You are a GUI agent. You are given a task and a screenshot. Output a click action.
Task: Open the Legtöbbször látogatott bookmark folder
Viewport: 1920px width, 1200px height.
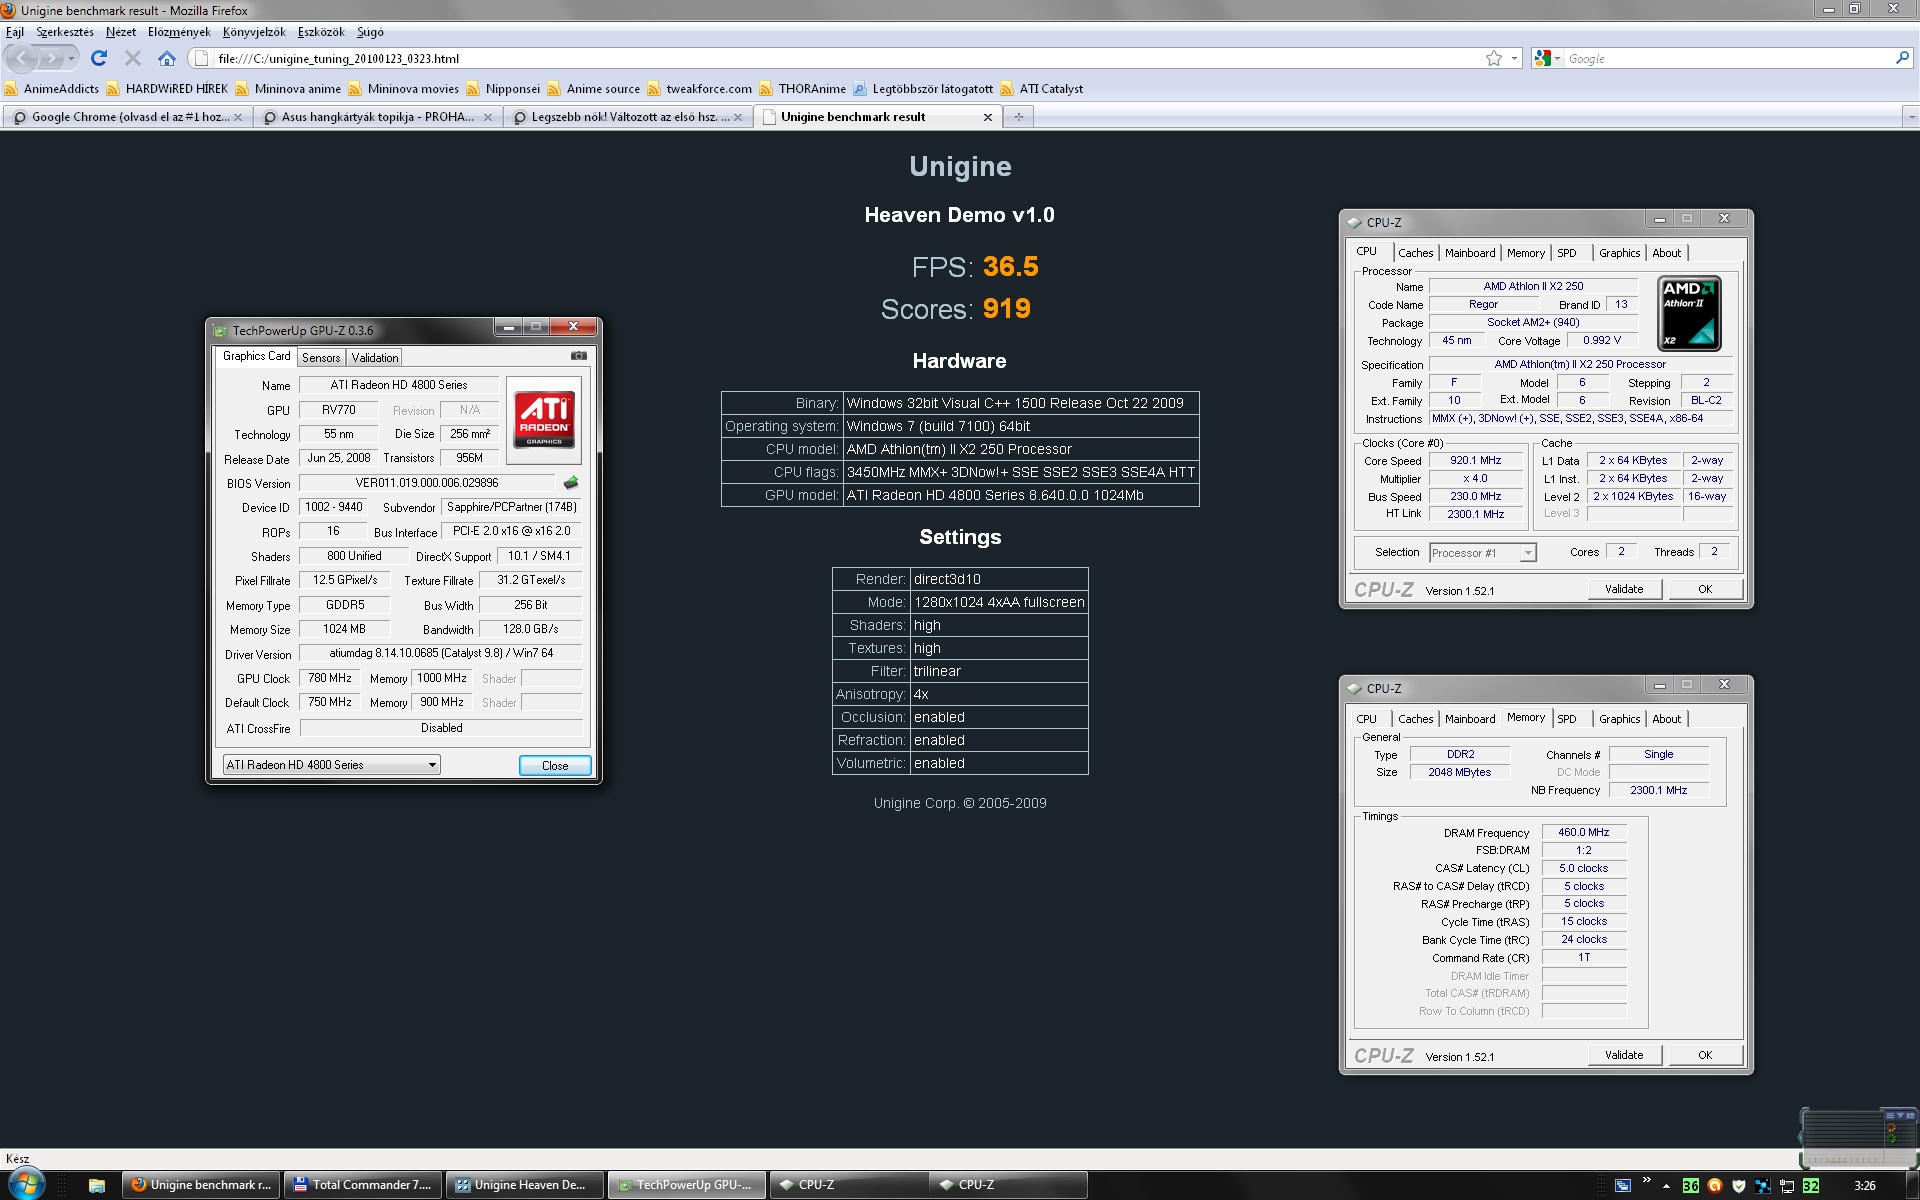point(923,88)
